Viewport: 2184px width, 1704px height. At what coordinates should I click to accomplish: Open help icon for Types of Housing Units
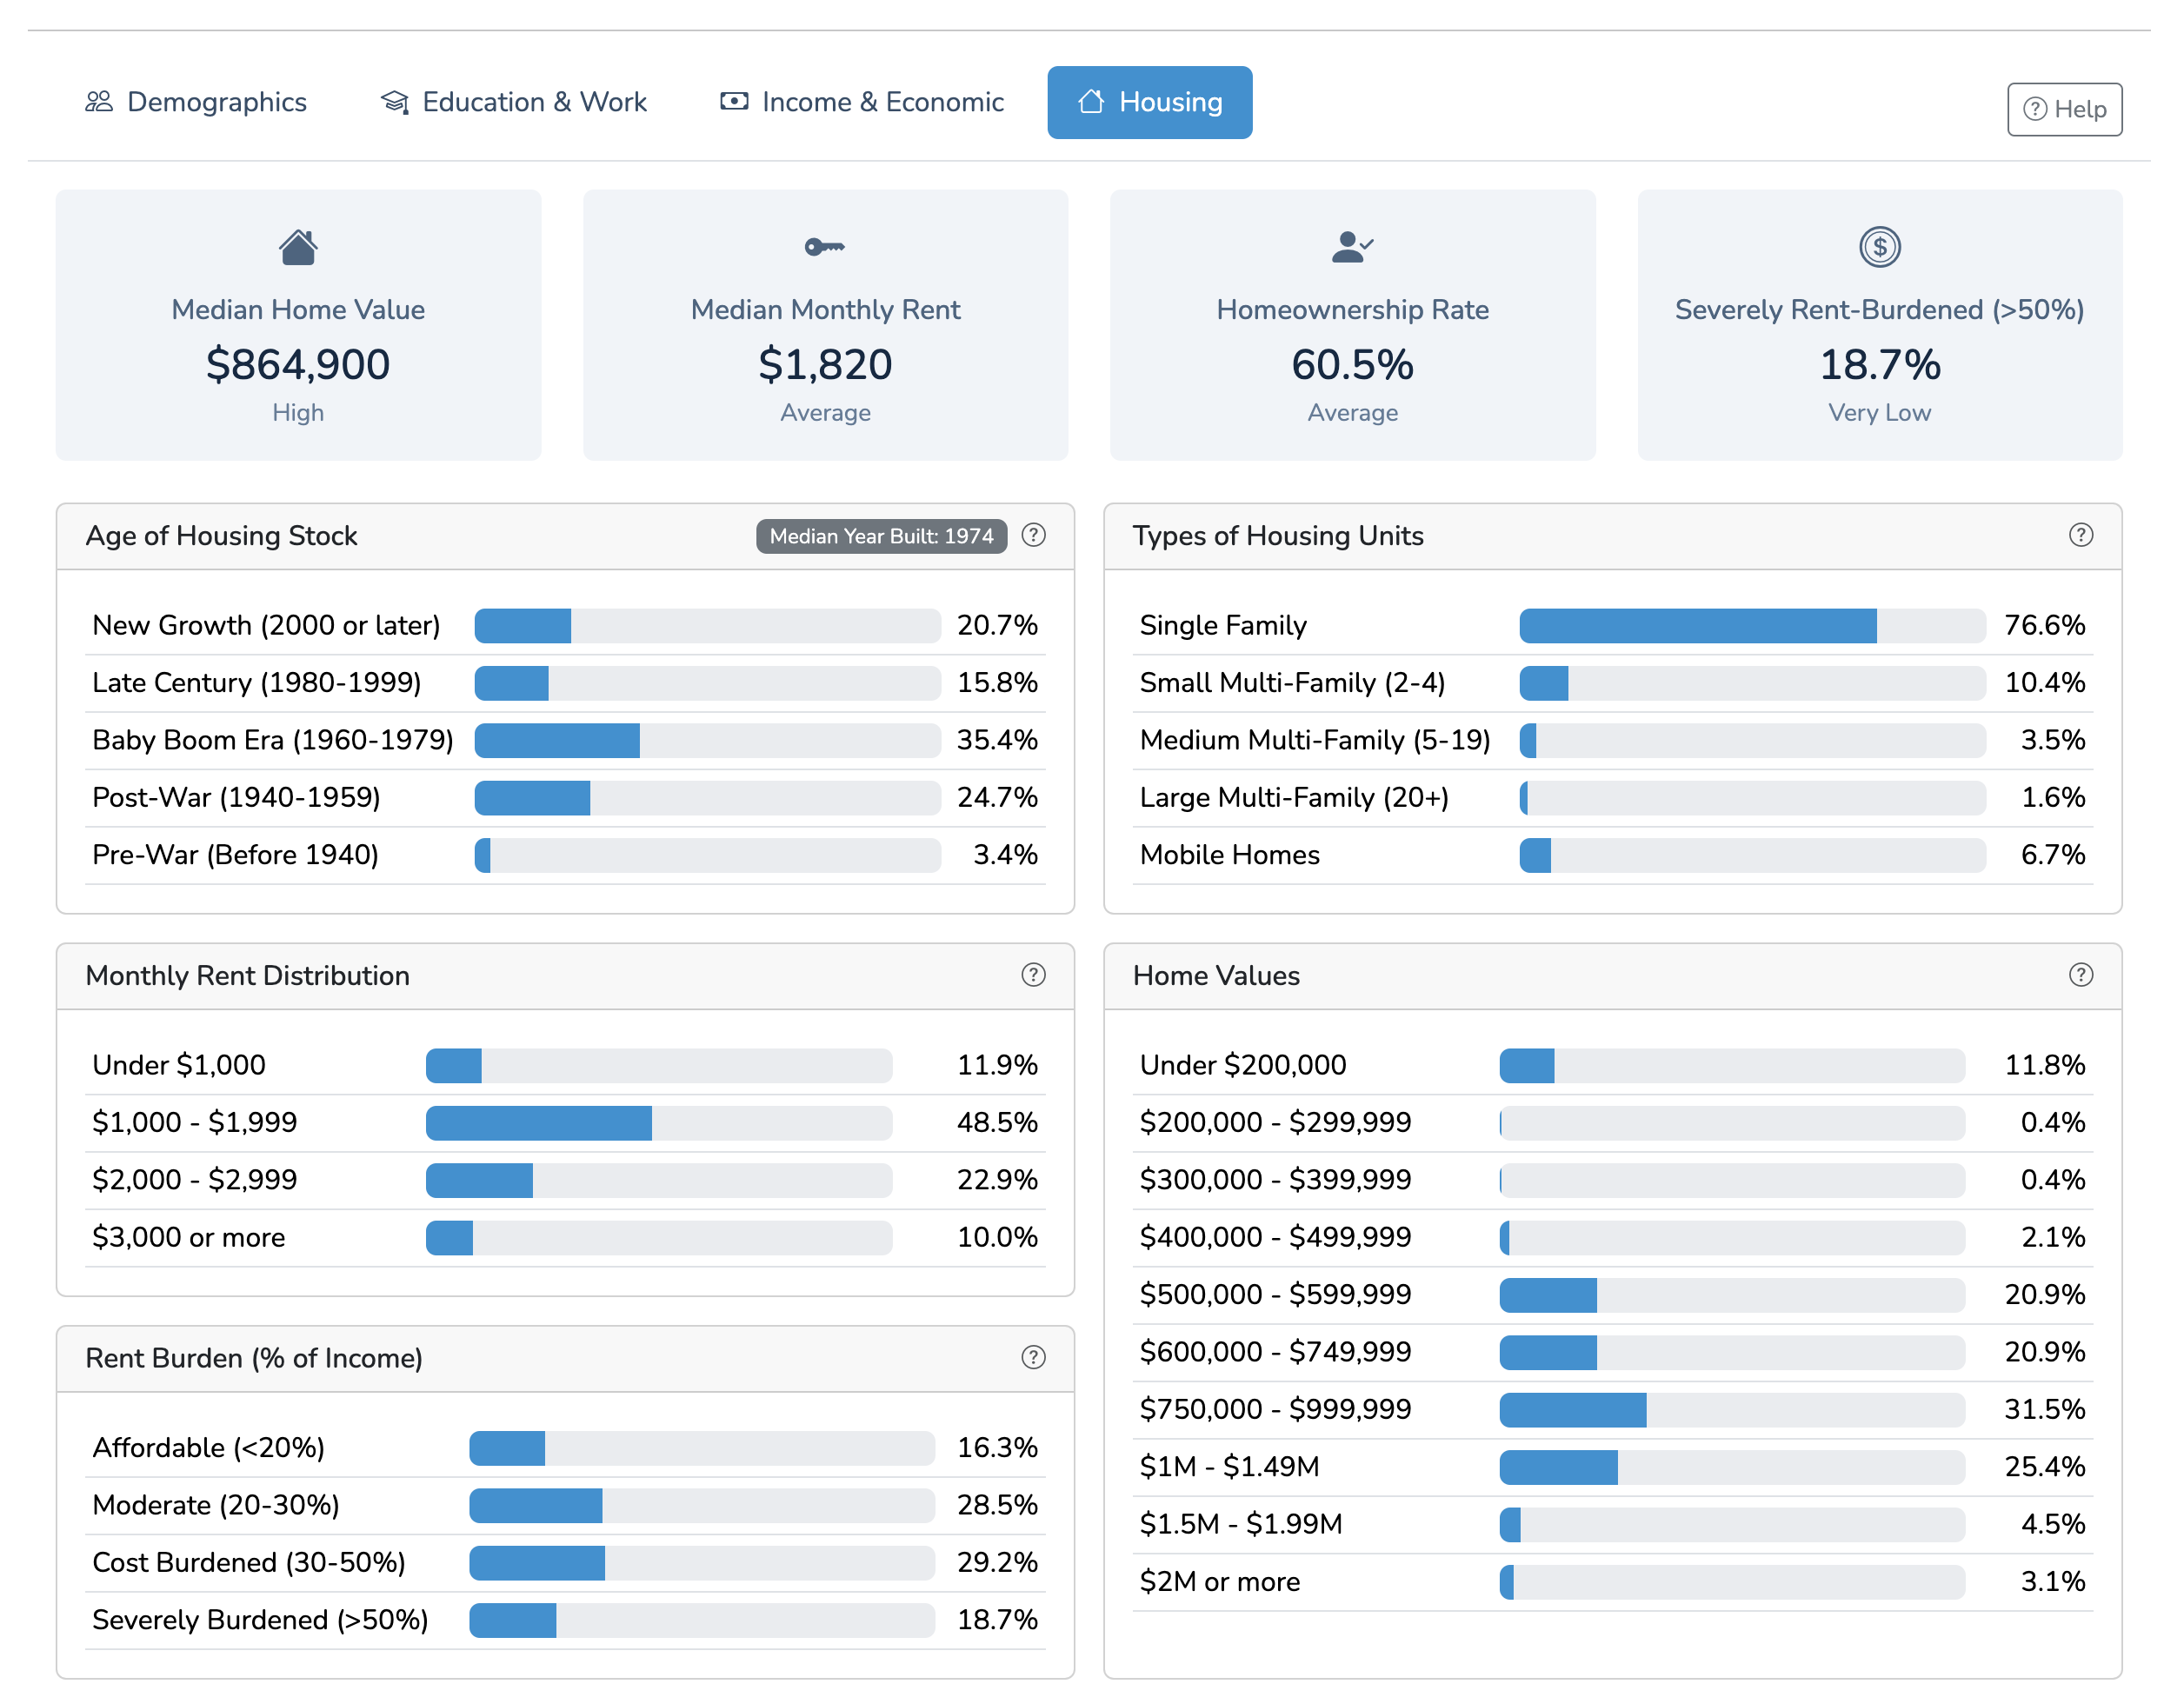pos(2081,536)
